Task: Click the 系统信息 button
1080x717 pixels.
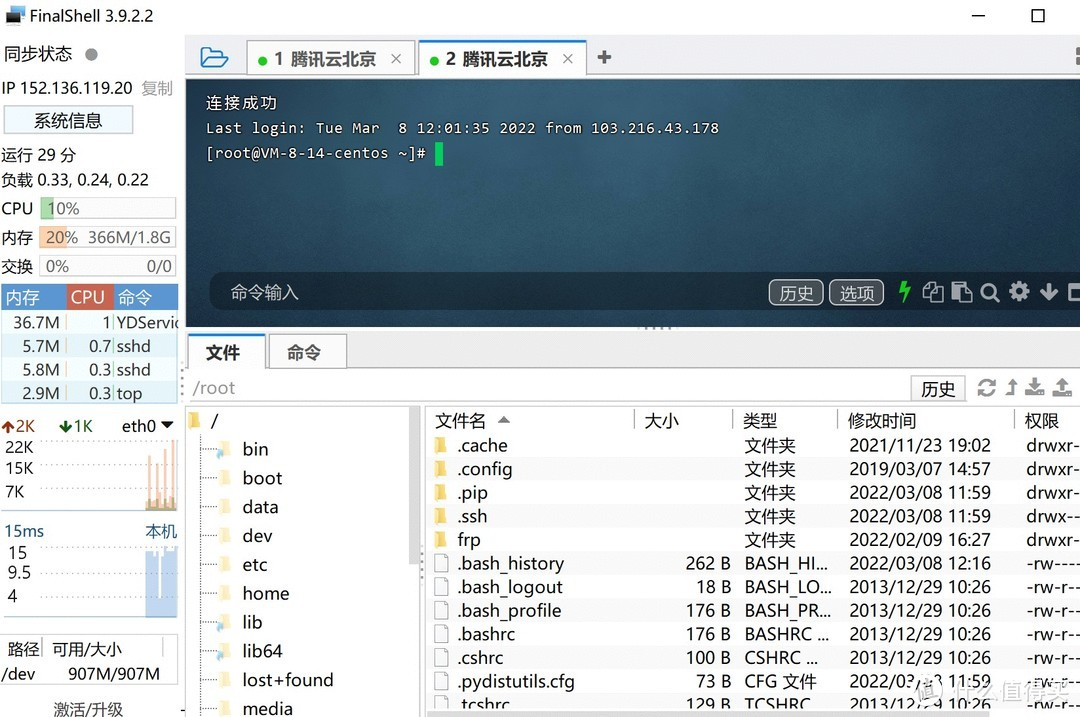Action: pyautogui.click(x=68, y=120)
